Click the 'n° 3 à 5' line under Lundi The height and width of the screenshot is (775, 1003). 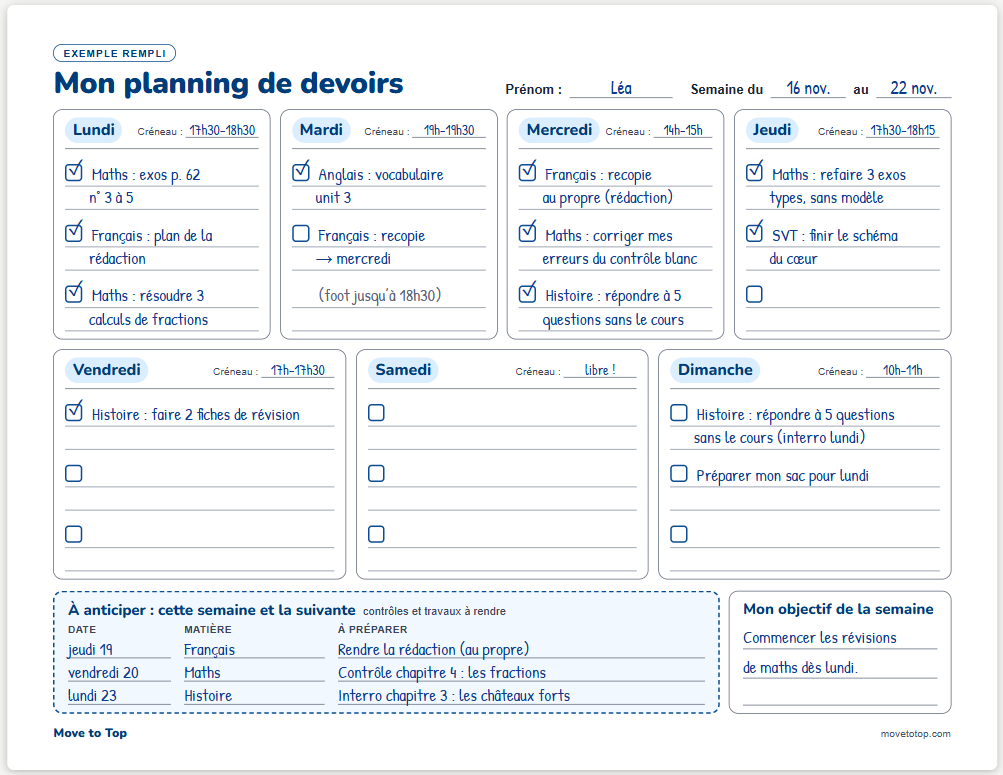111,198
